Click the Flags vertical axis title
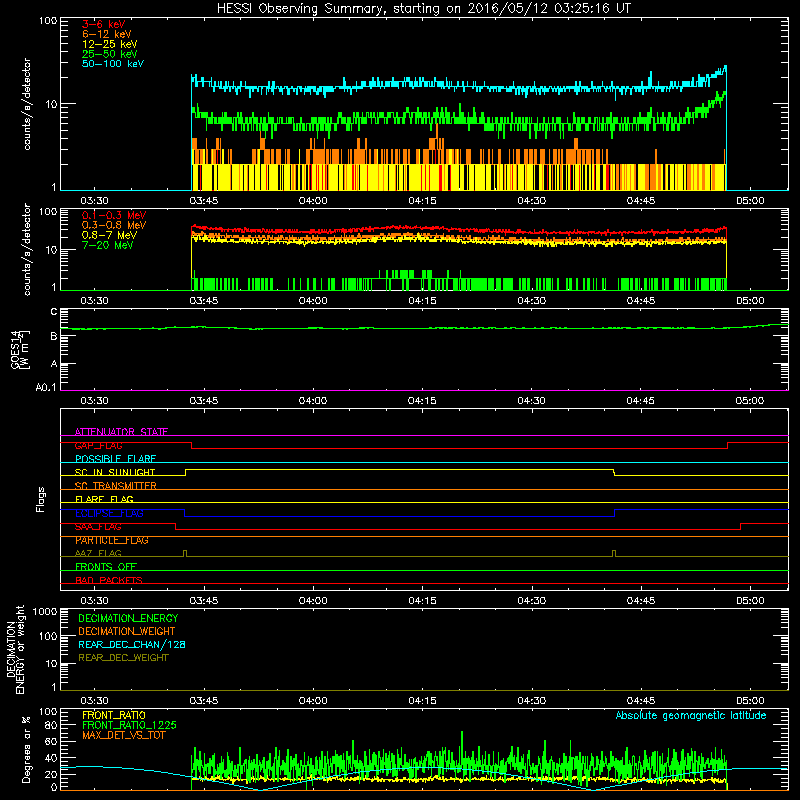 [x=41, y=499]
